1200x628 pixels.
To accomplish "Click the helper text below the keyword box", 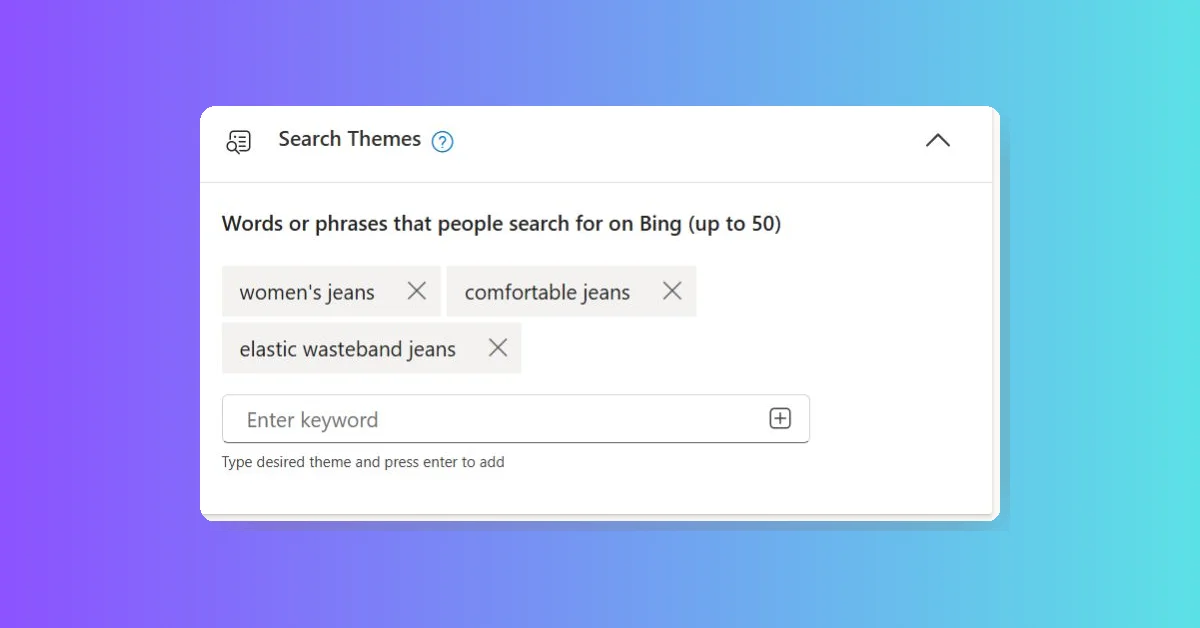I will [x=363, y=462].
